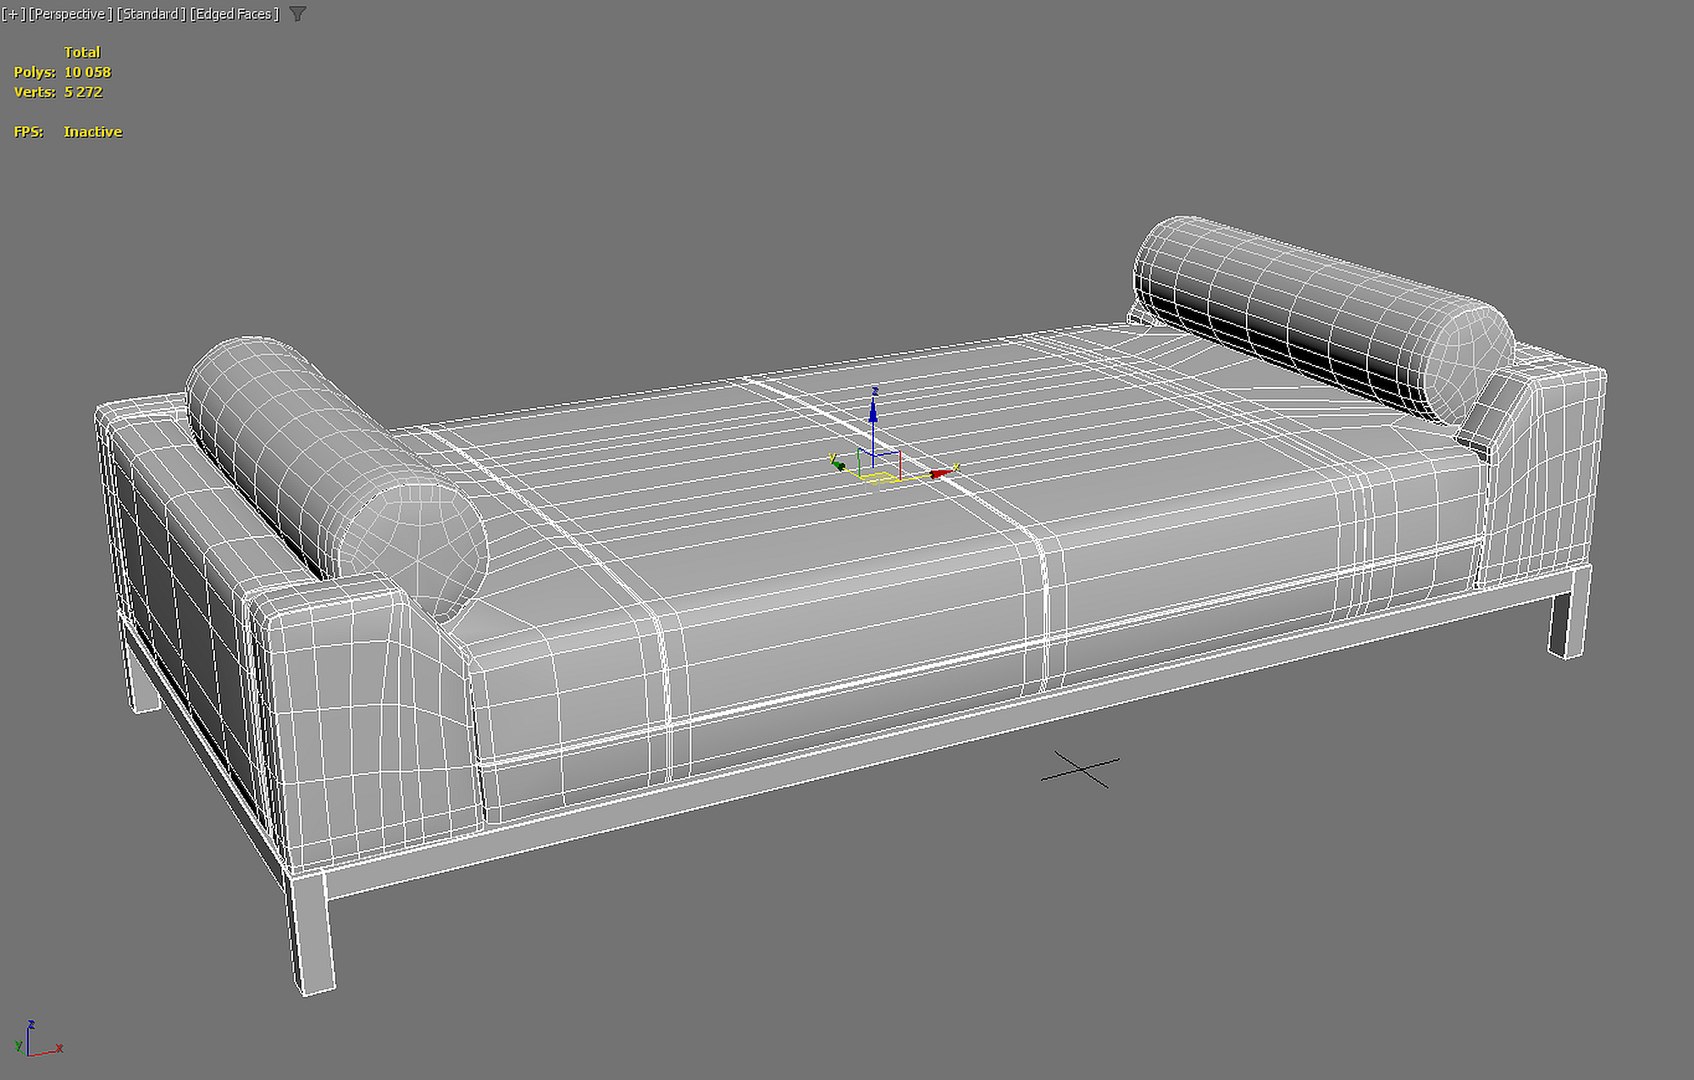Open the [+] viewport general menu

[x=14, y=14]
